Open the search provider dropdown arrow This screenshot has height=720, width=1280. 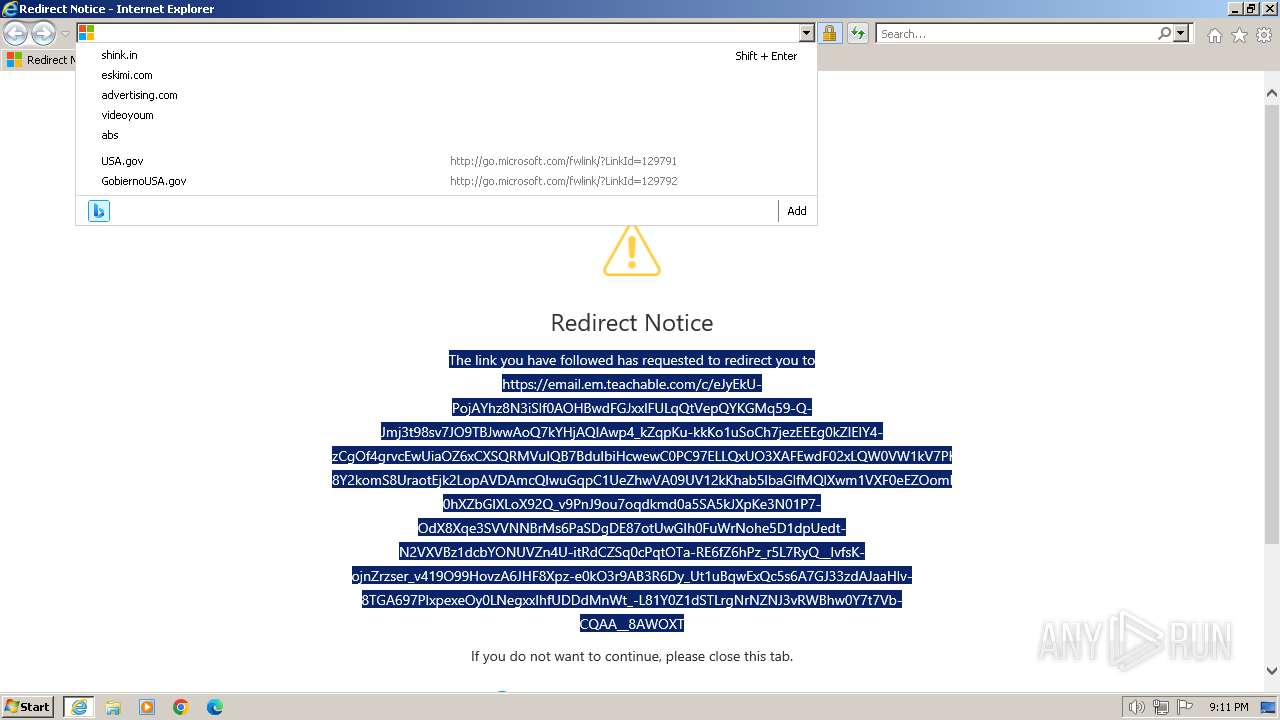(x=1181, y=33)
